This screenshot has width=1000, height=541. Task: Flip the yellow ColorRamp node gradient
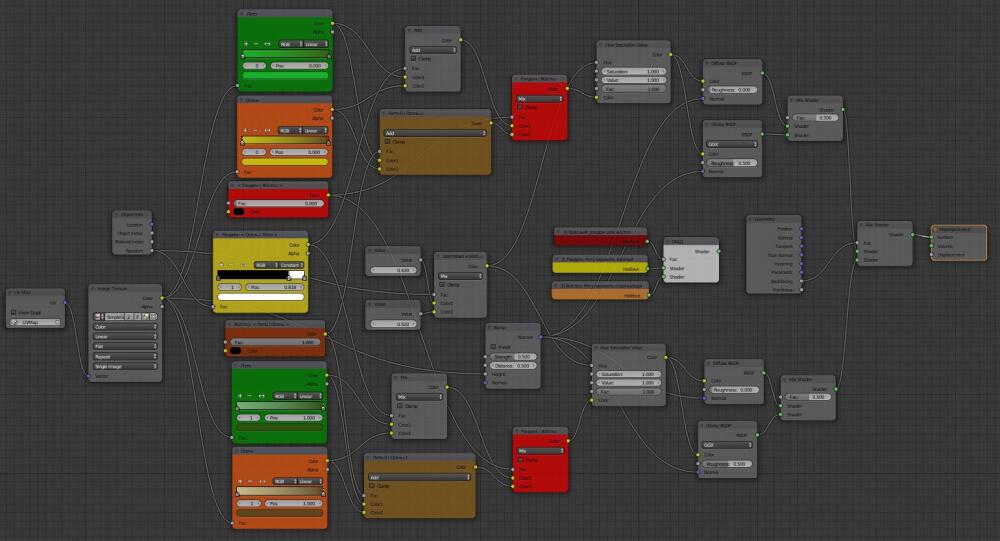point(243,265)
